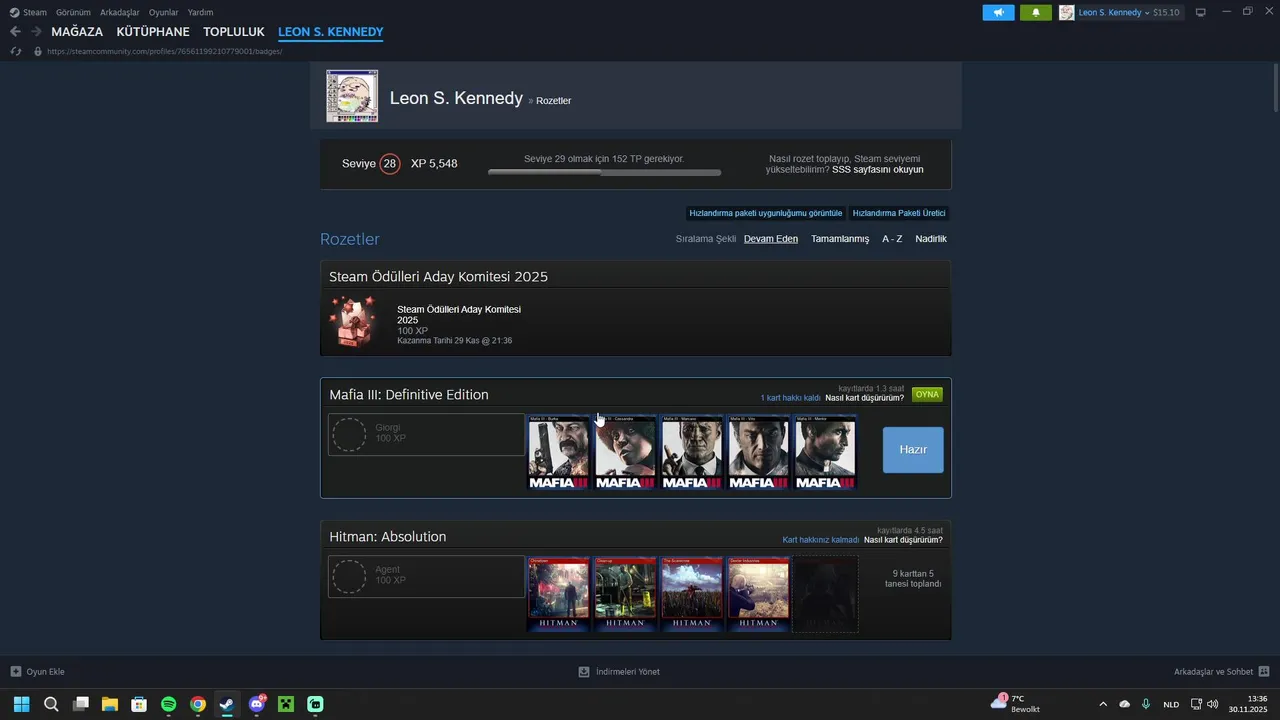Screen dimensions: 1280x720
Task: Select the LEON S. KENNEDY profile tab
Action: [331, 32]
